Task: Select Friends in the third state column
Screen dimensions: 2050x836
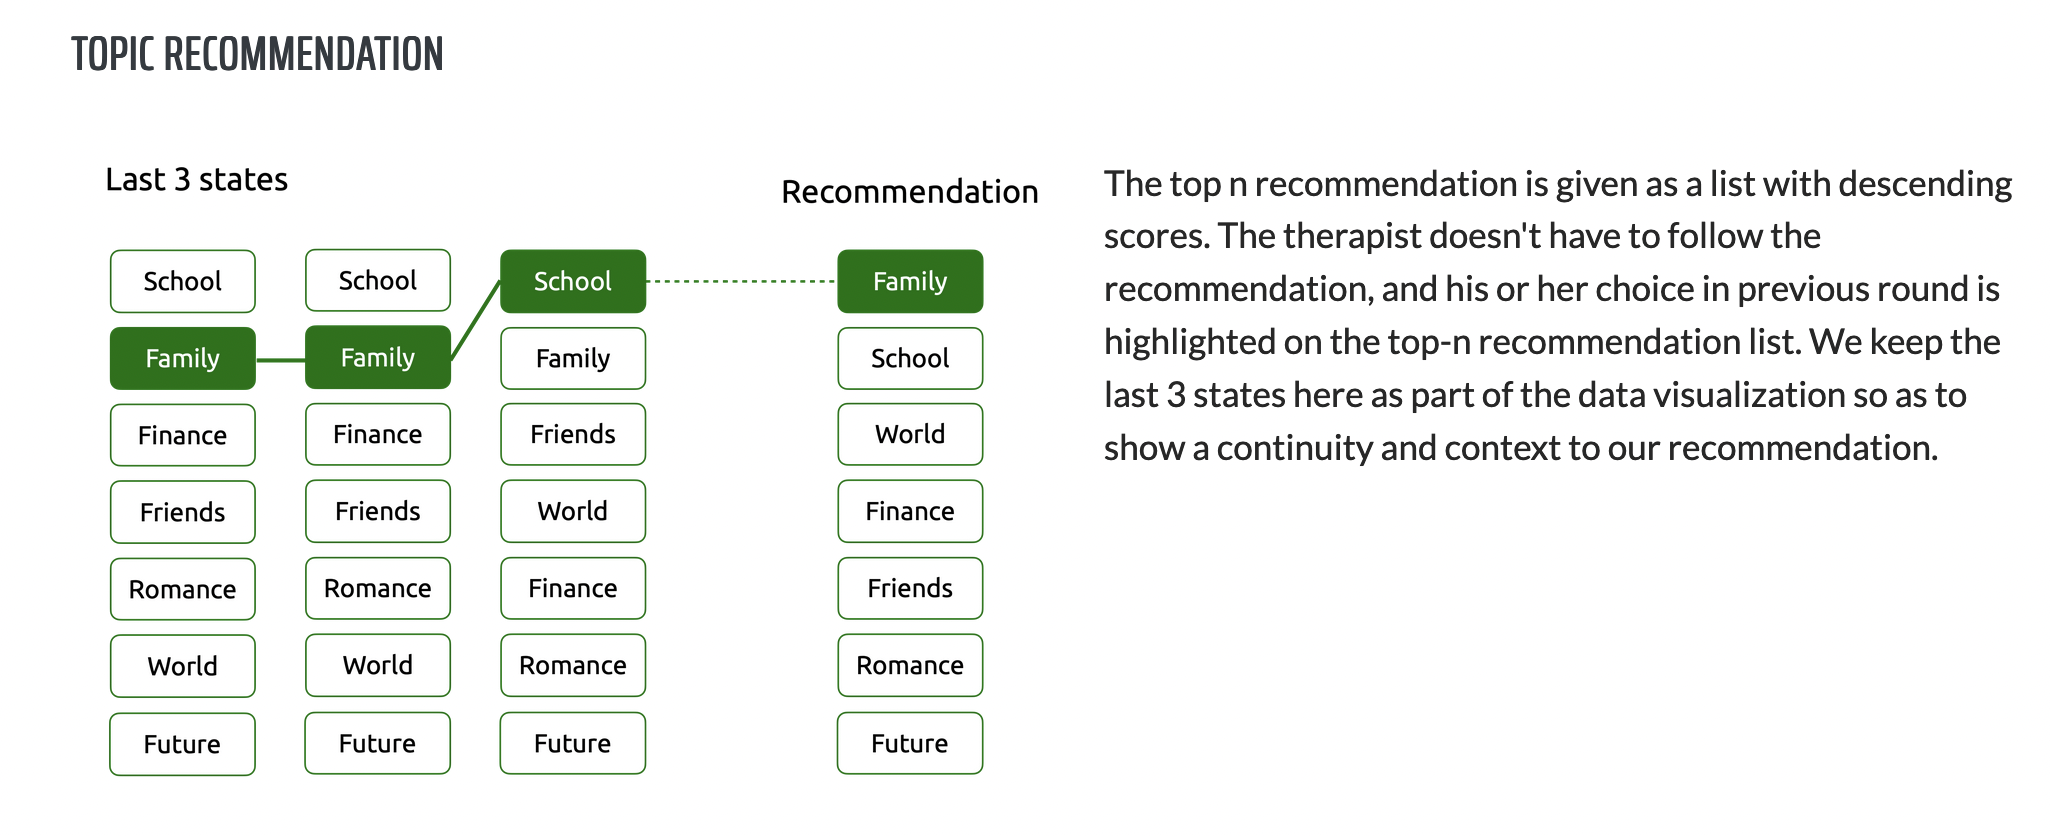Action: point(573,434)
